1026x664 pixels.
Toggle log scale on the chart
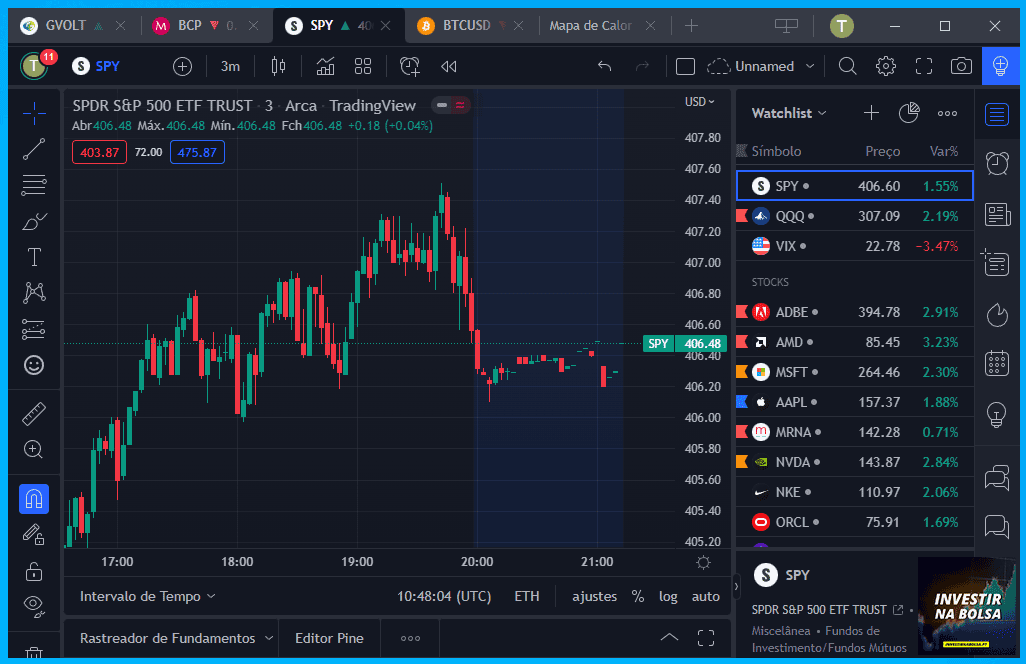668,596
